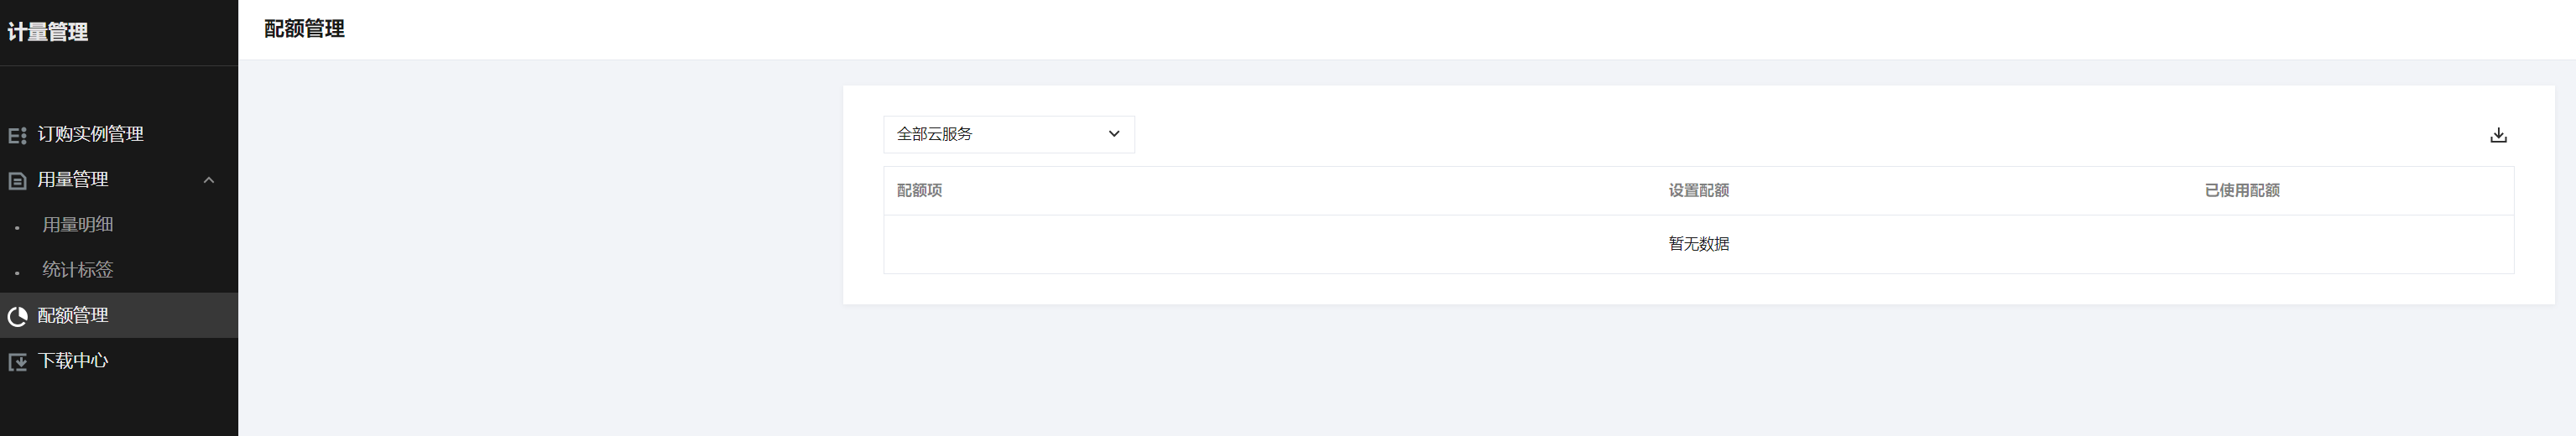Click the 订购实例管理 grid icon
This screenshot has width=2576, height=436.
[x=17, y=135]
